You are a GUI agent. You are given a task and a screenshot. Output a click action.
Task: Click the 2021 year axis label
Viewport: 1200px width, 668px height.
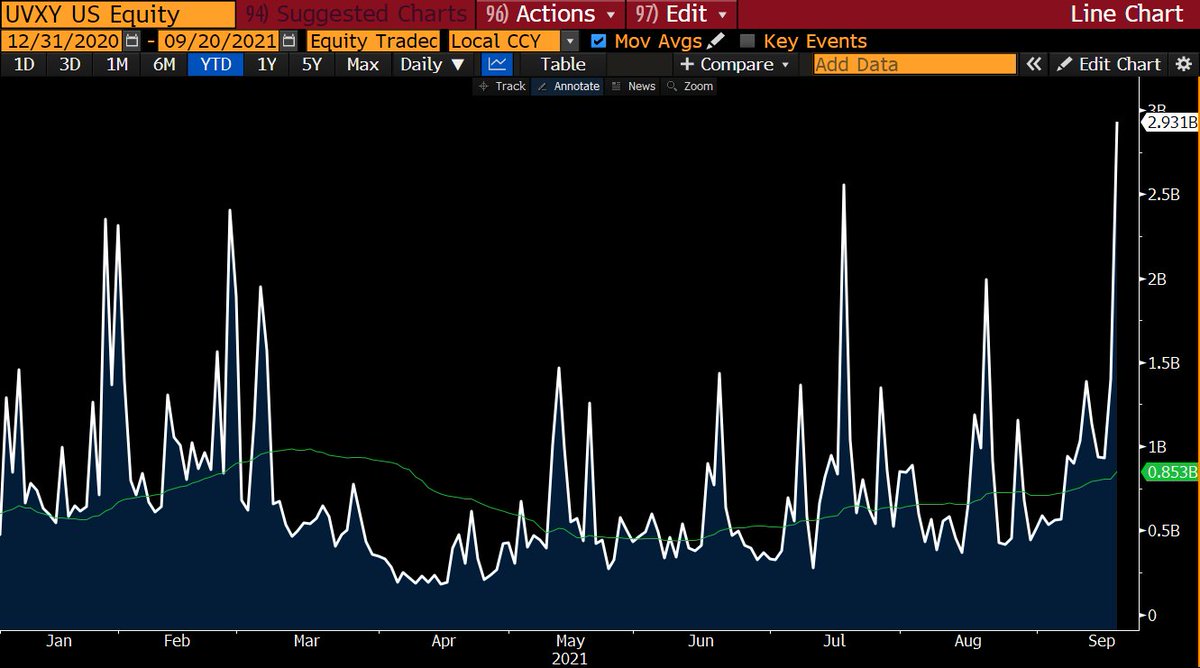coord(568,658)
